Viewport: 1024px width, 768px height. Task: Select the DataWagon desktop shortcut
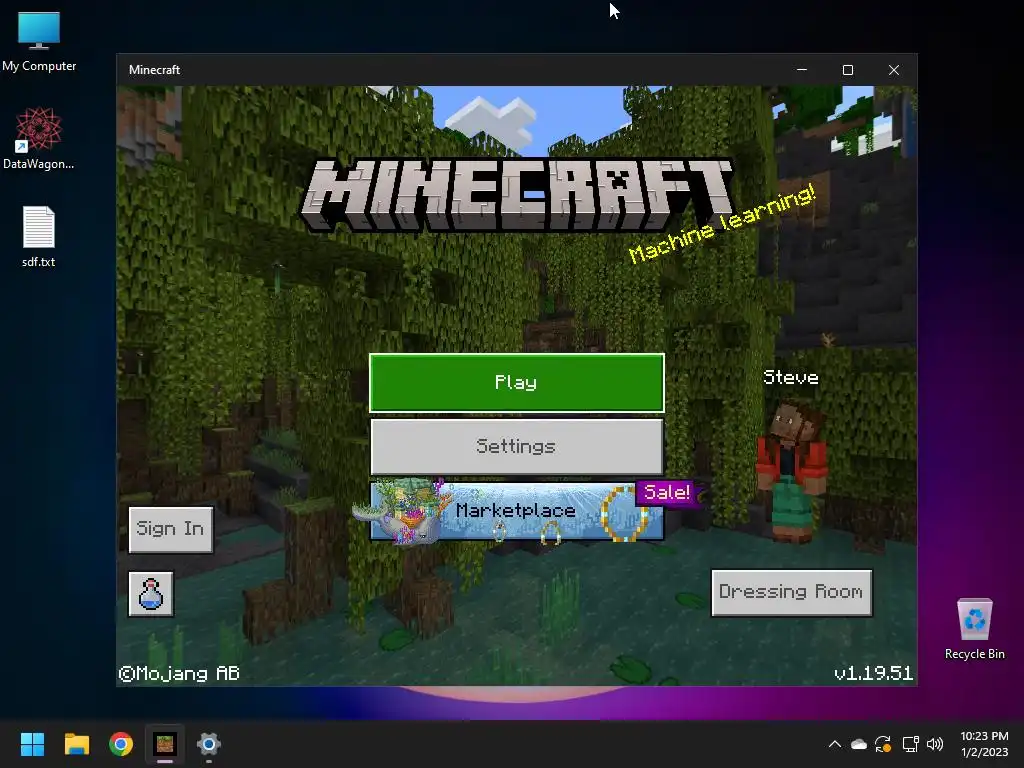tap(39, 138)
